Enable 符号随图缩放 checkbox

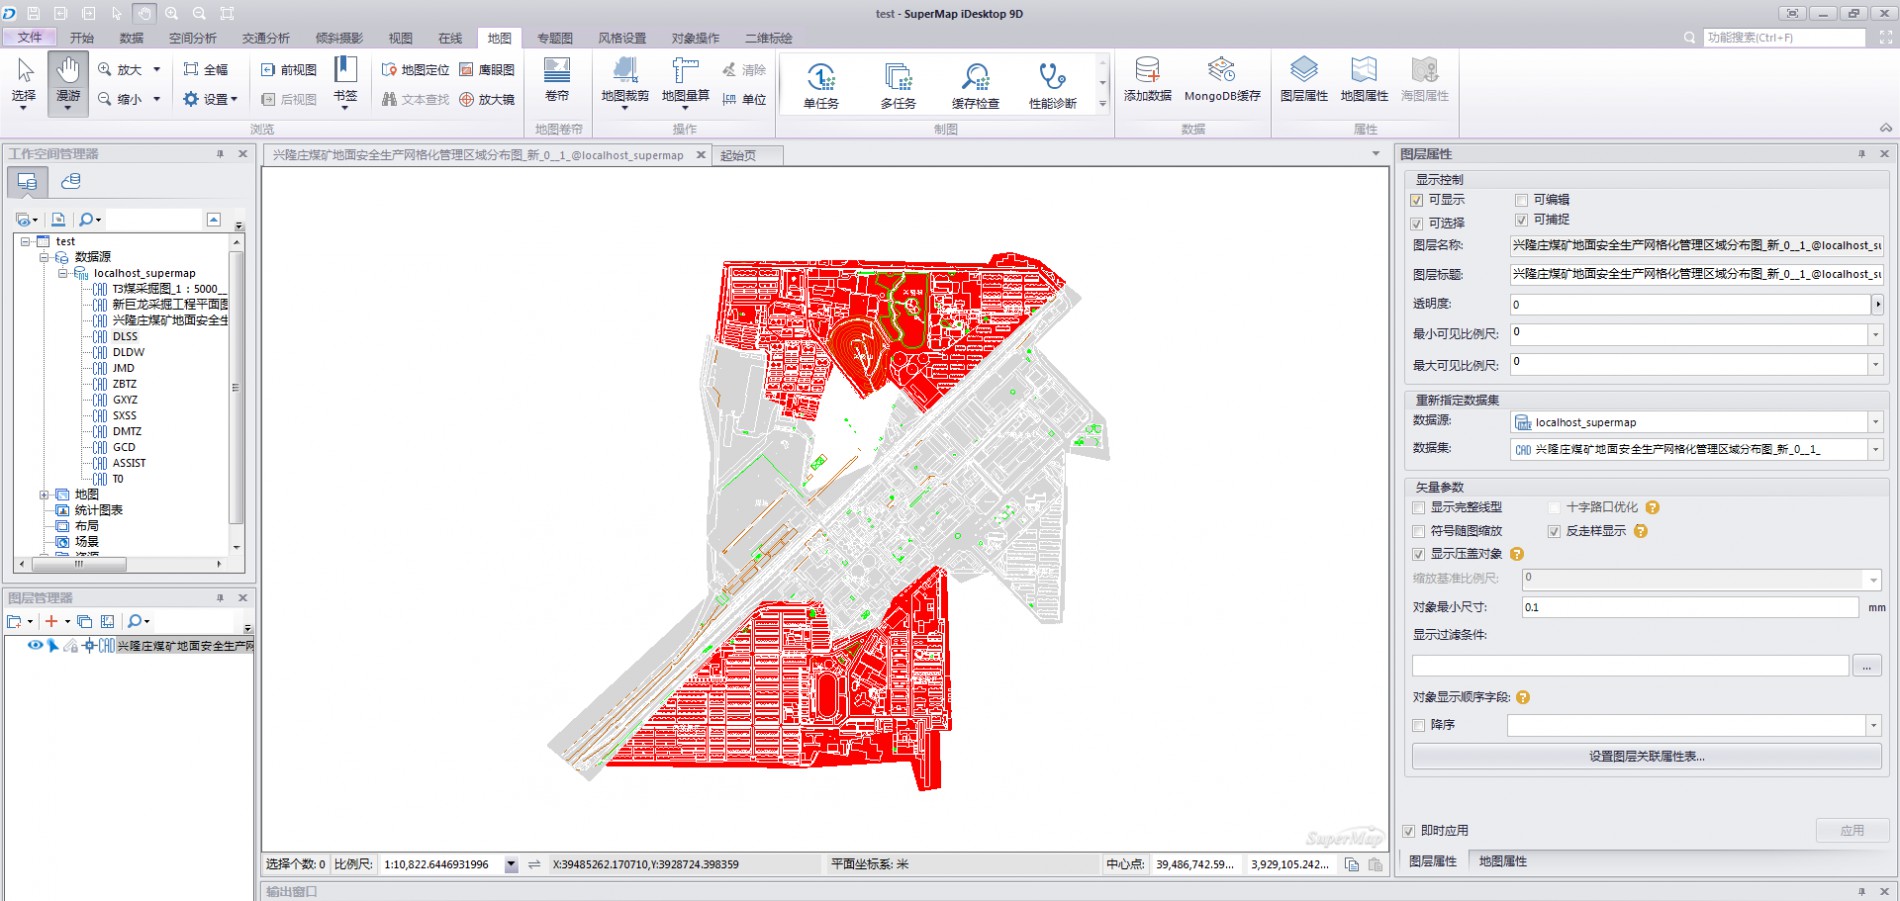click(1418, 531)
